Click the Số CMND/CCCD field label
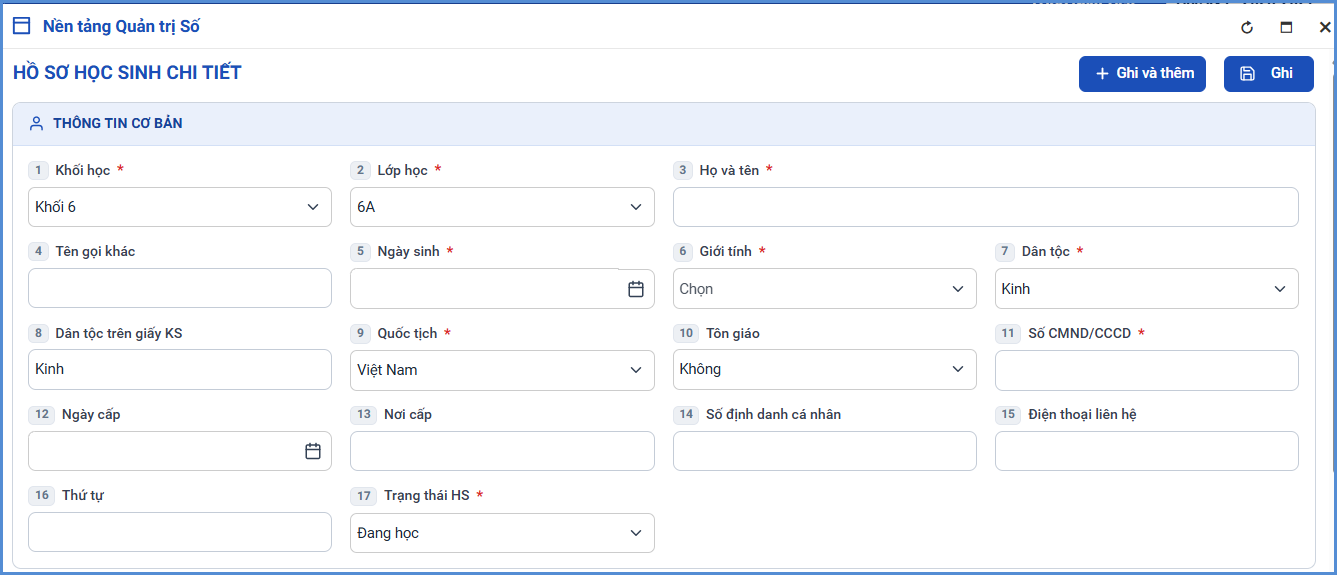Image resolution: width=1337 pixels, height=575 pixels. (x=1080, y=333)
